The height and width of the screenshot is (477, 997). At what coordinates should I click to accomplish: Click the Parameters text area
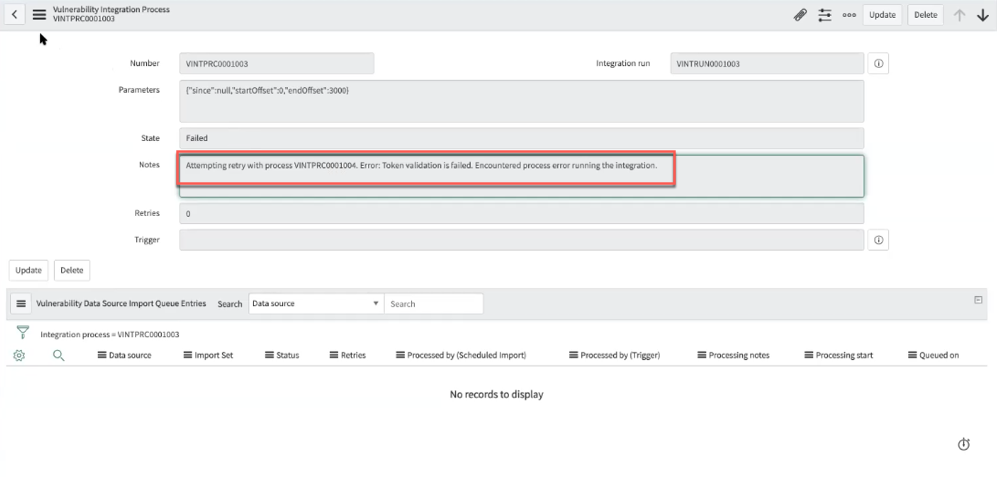pyautogui.click(x=521, y=101)
